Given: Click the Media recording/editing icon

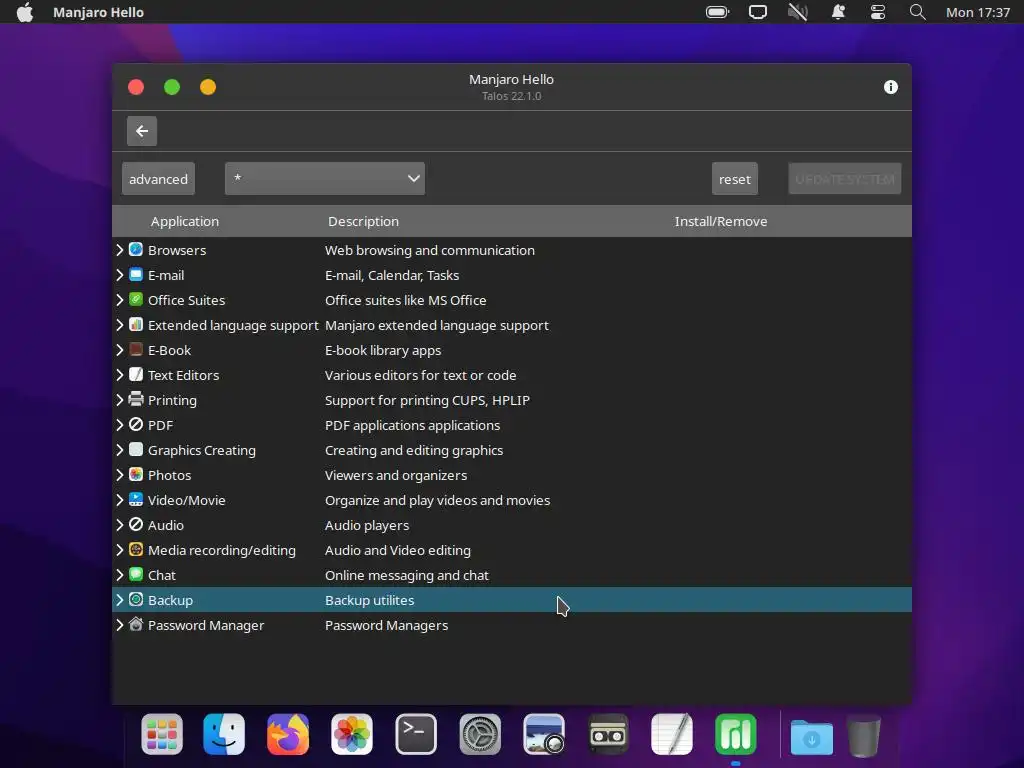Looking at the screenshot, I should [x=136, y=550].
